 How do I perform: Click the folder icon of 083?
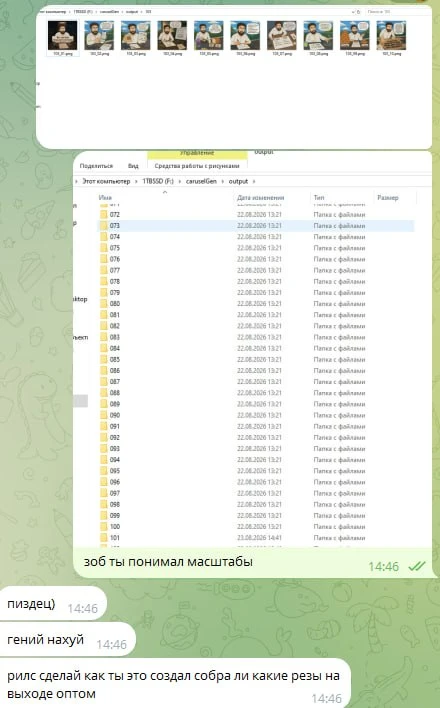pyautogui.click(x=103, y=337)
